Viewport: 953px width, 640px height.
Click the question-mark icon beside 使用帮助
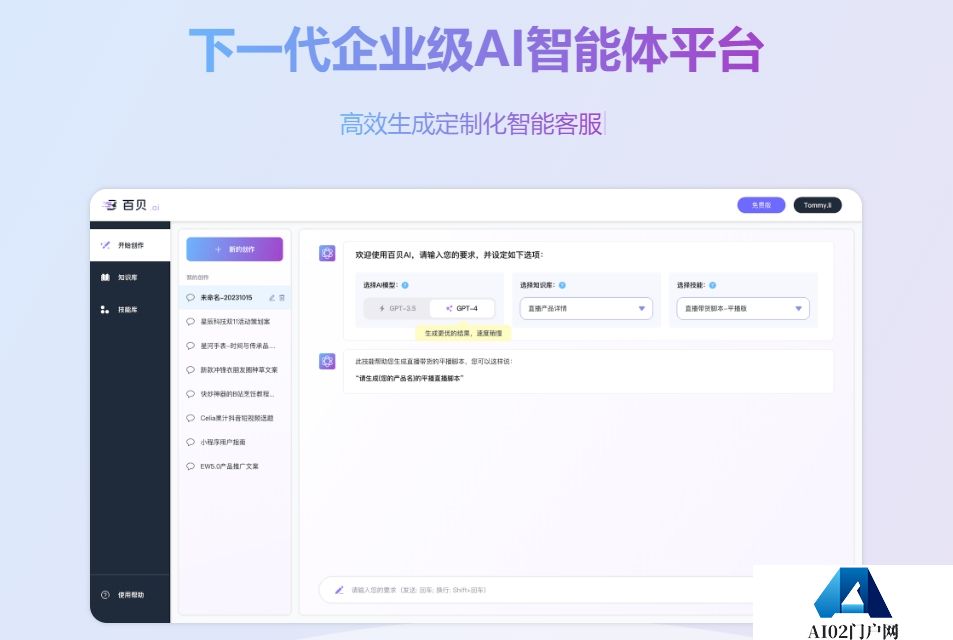tap(105, 595)
